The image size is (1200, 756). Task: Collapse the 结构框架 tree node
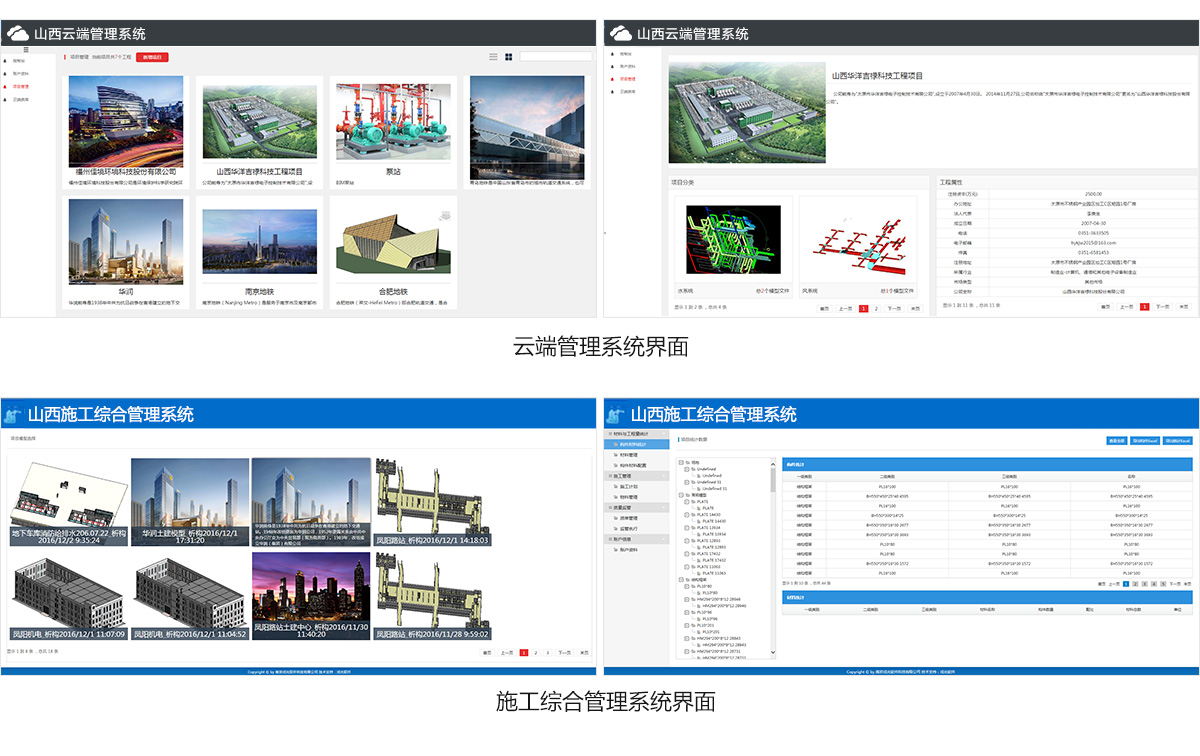[680, 580]
